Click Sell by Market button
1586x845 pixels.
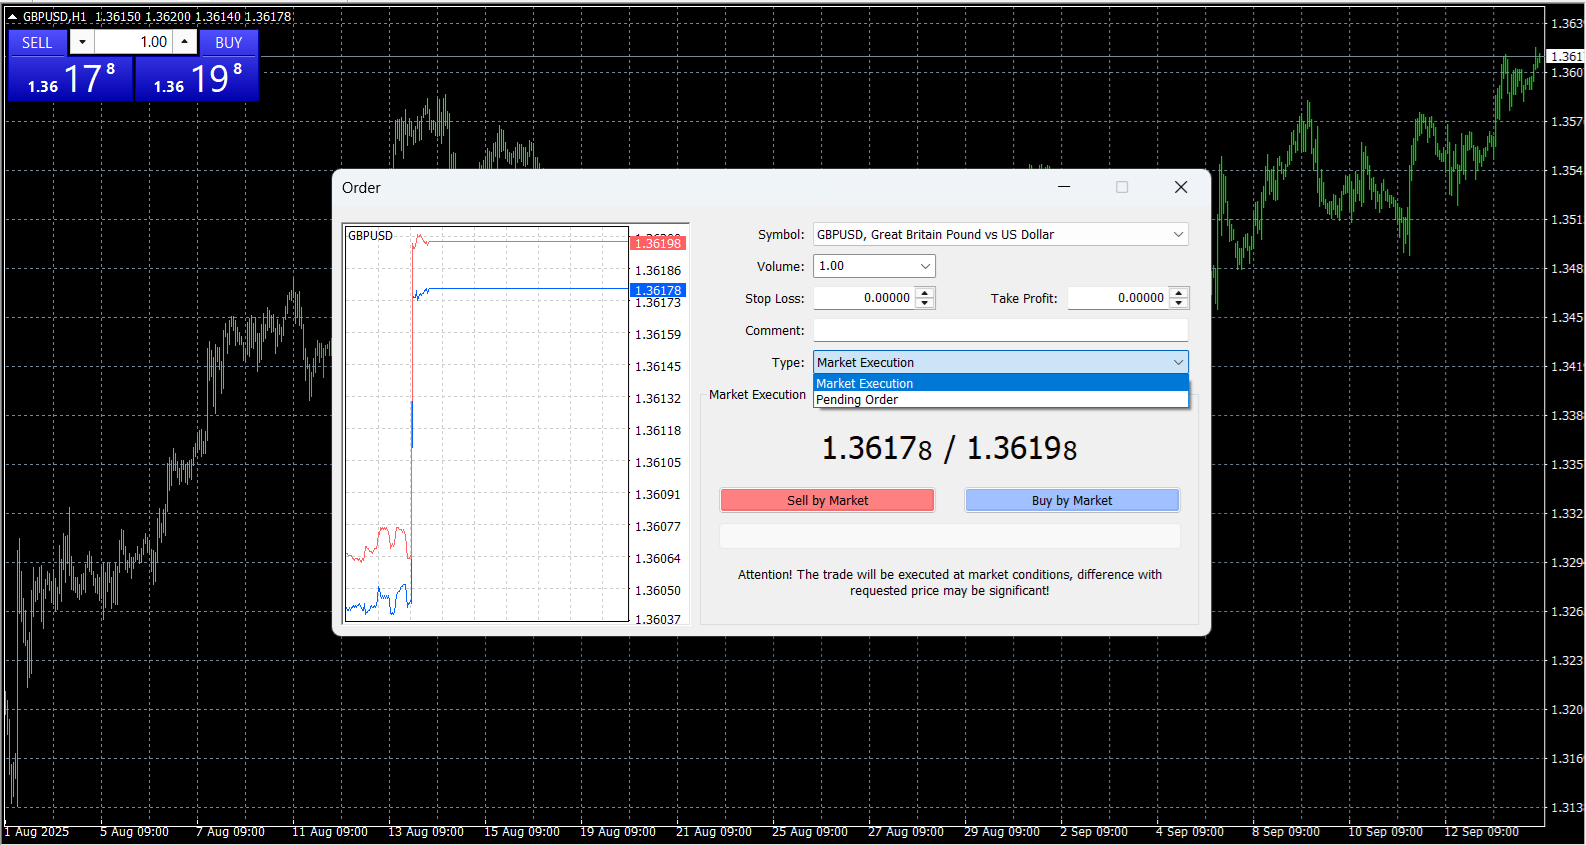pos(827,500)
